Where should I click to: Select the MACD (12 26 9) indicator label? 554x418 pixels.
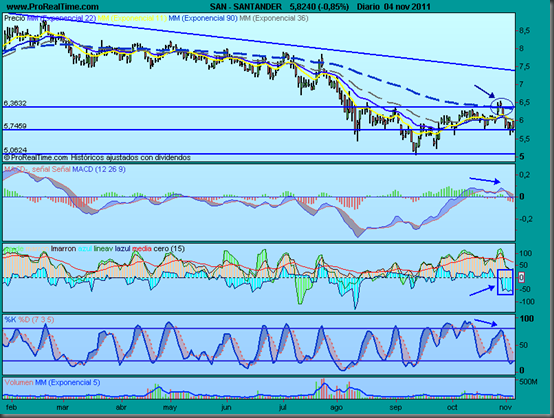[x=99, y=170]
